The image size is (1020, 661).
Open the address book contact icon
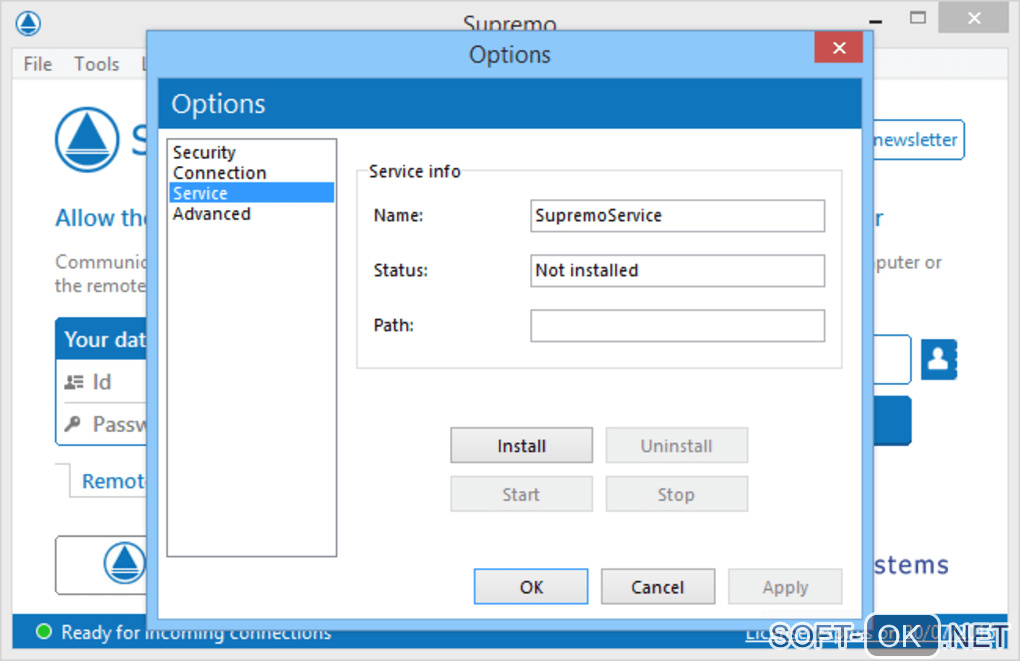(x=939, y=359)
